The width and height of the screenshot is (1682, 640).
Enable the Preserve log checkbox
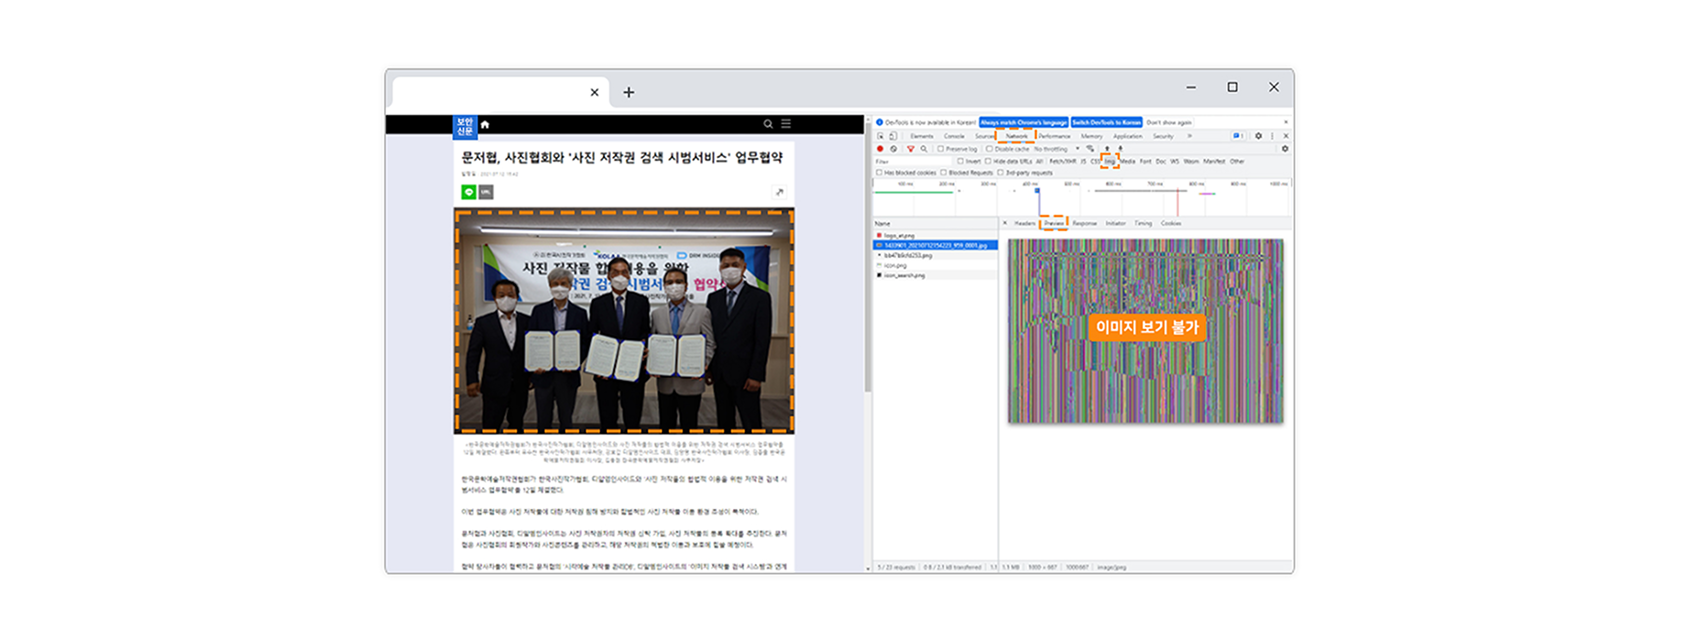tap(941, 149)
